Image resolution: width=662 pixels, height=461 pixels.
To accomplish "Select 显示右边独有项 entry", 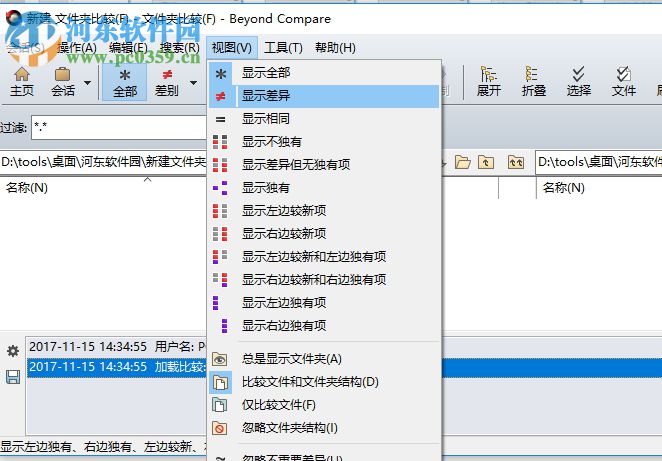I will coord(324,325).
